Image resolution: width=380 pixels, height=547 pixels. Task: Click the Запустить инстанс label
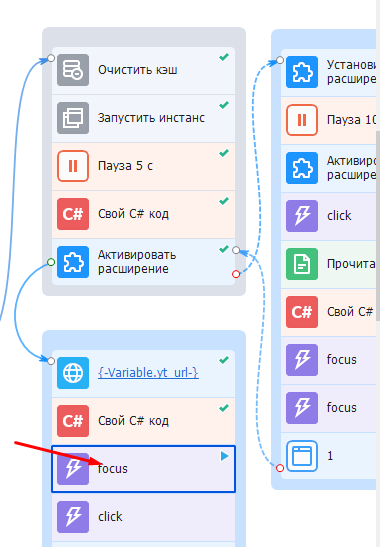point(151,118)
